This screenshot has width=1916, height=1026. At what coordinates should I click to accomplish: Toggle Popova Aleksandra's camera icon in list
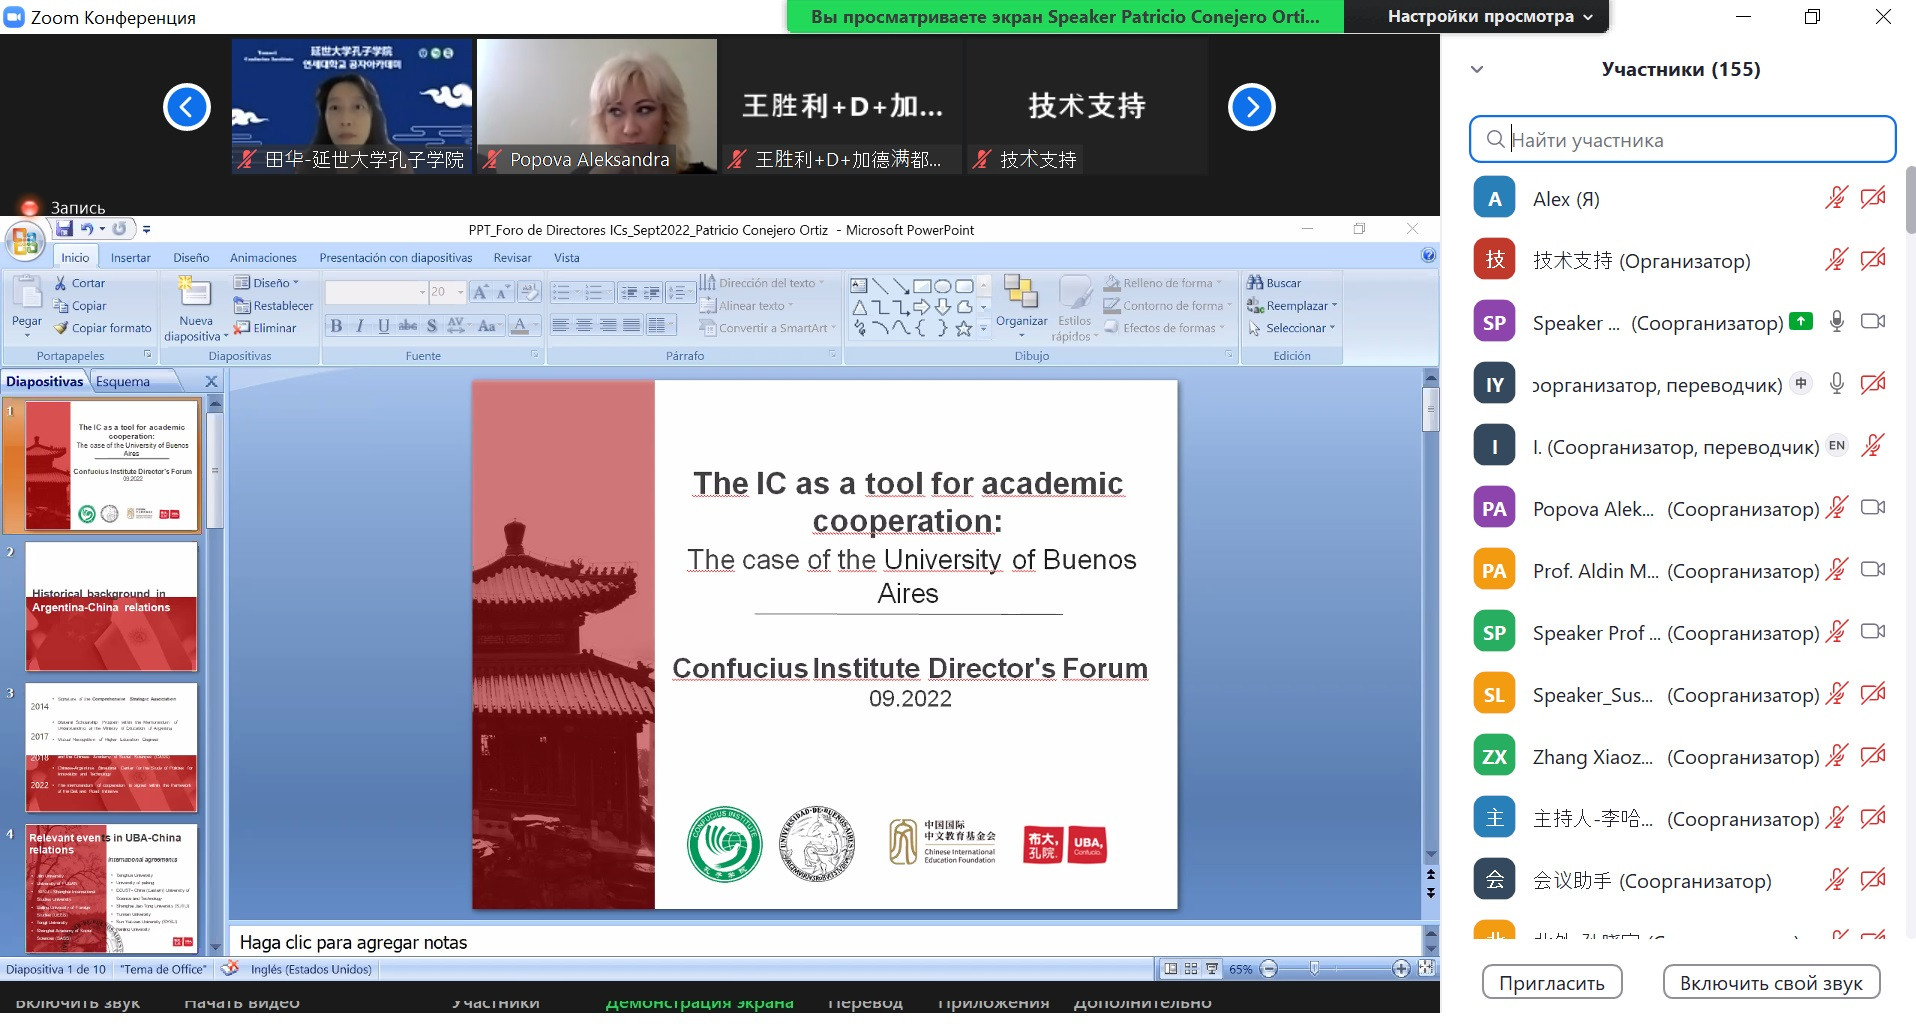click(x=1872, y=508)
